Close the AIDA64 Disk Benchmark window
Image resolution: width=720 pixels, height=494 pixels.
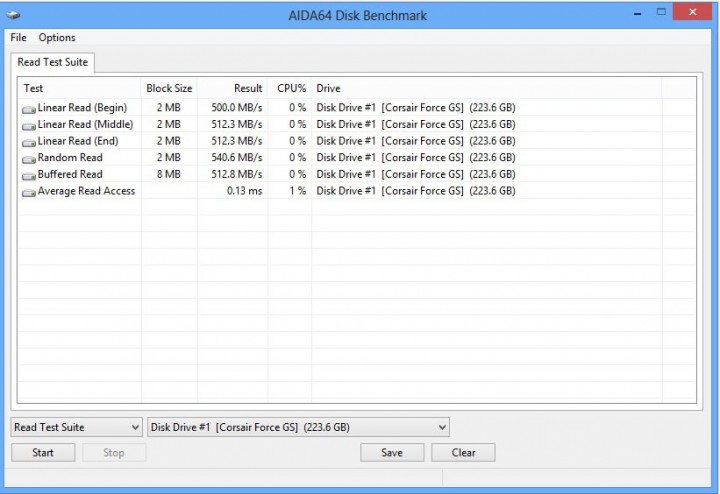click(x=692, y=12)
